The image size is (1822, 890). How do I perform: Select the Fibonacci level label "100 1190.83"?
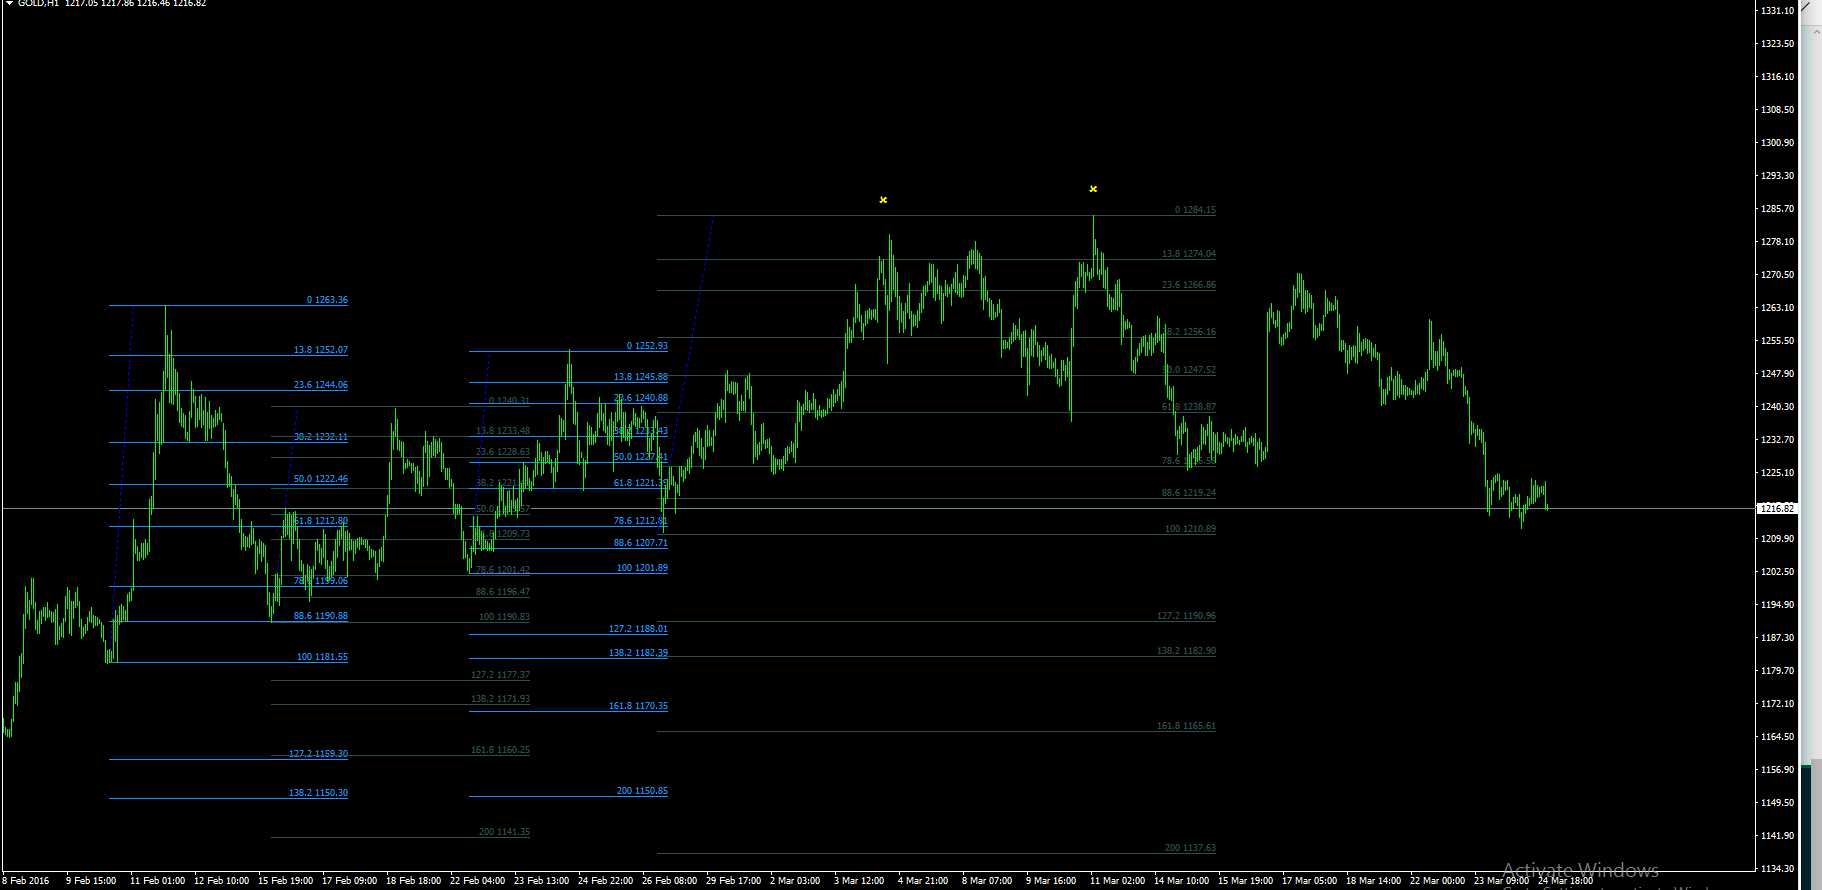coord(504,617)
